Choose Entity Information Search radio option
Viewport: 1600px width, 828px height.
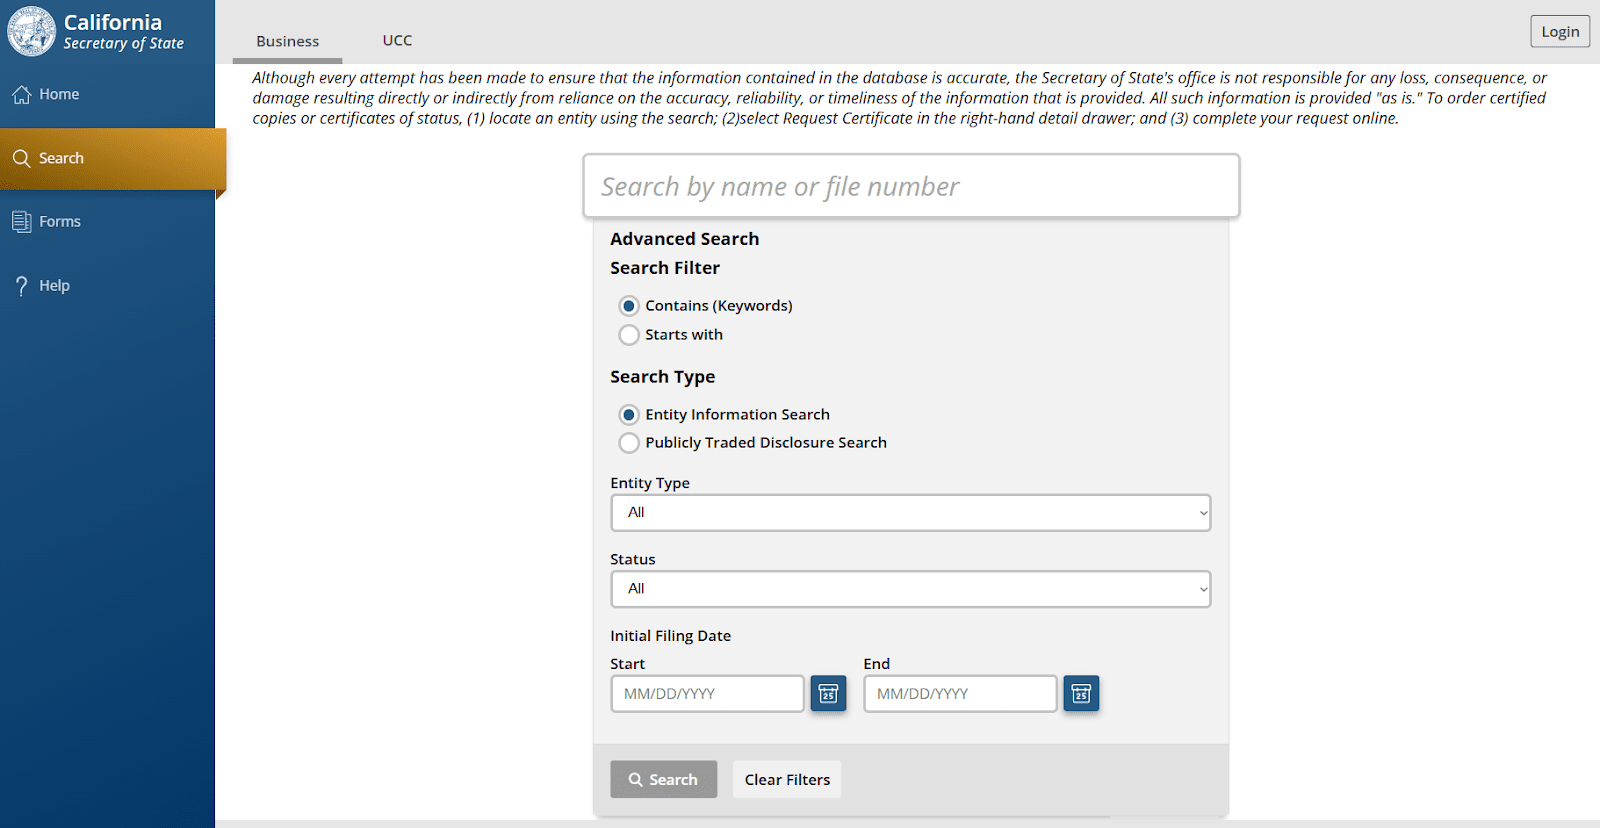click(629, 415)
